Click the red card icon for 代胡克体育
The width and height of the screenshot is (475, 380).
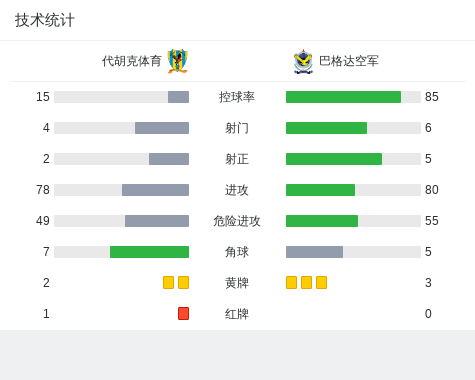tap(183, 313)
